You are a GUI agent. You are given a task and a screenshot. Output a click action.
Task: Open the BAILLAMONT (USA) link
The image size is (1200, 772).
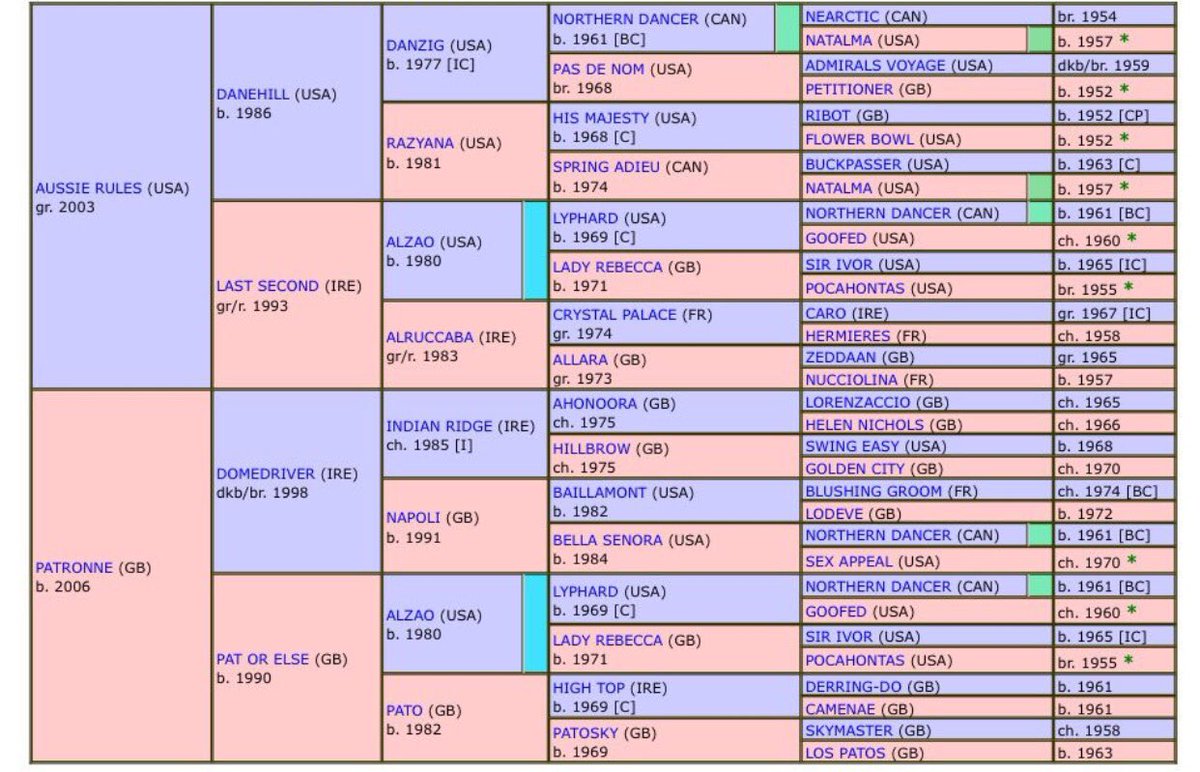(x=622, y=492)
